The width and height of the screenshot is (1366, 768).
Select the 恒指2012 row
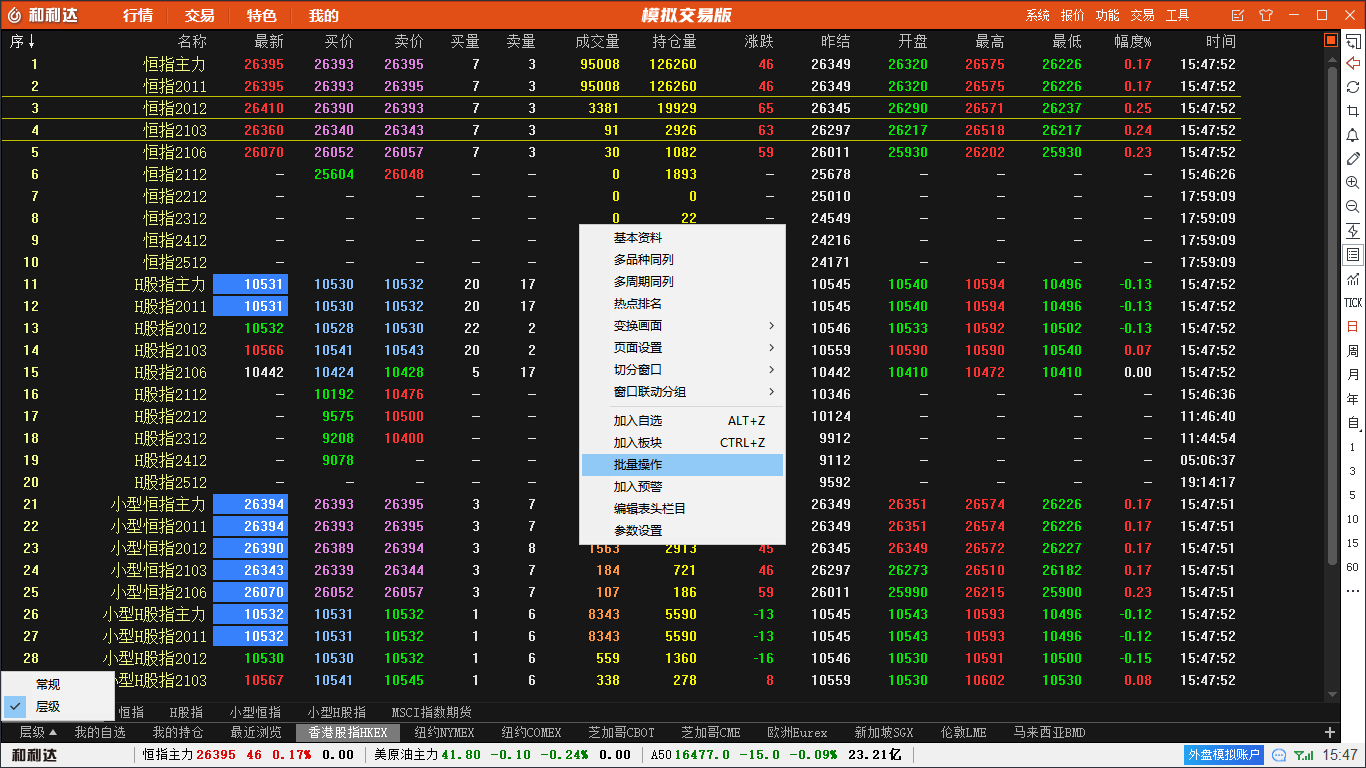click(620, 108)
